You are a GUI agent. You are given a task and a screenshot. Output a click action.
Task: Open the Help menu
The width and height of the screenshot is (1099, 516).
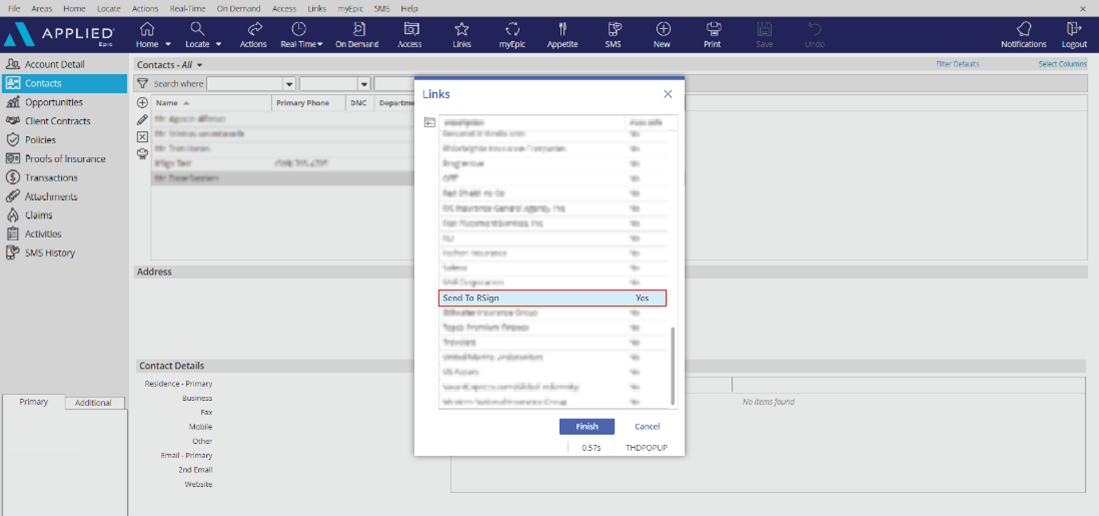(409, 8)
